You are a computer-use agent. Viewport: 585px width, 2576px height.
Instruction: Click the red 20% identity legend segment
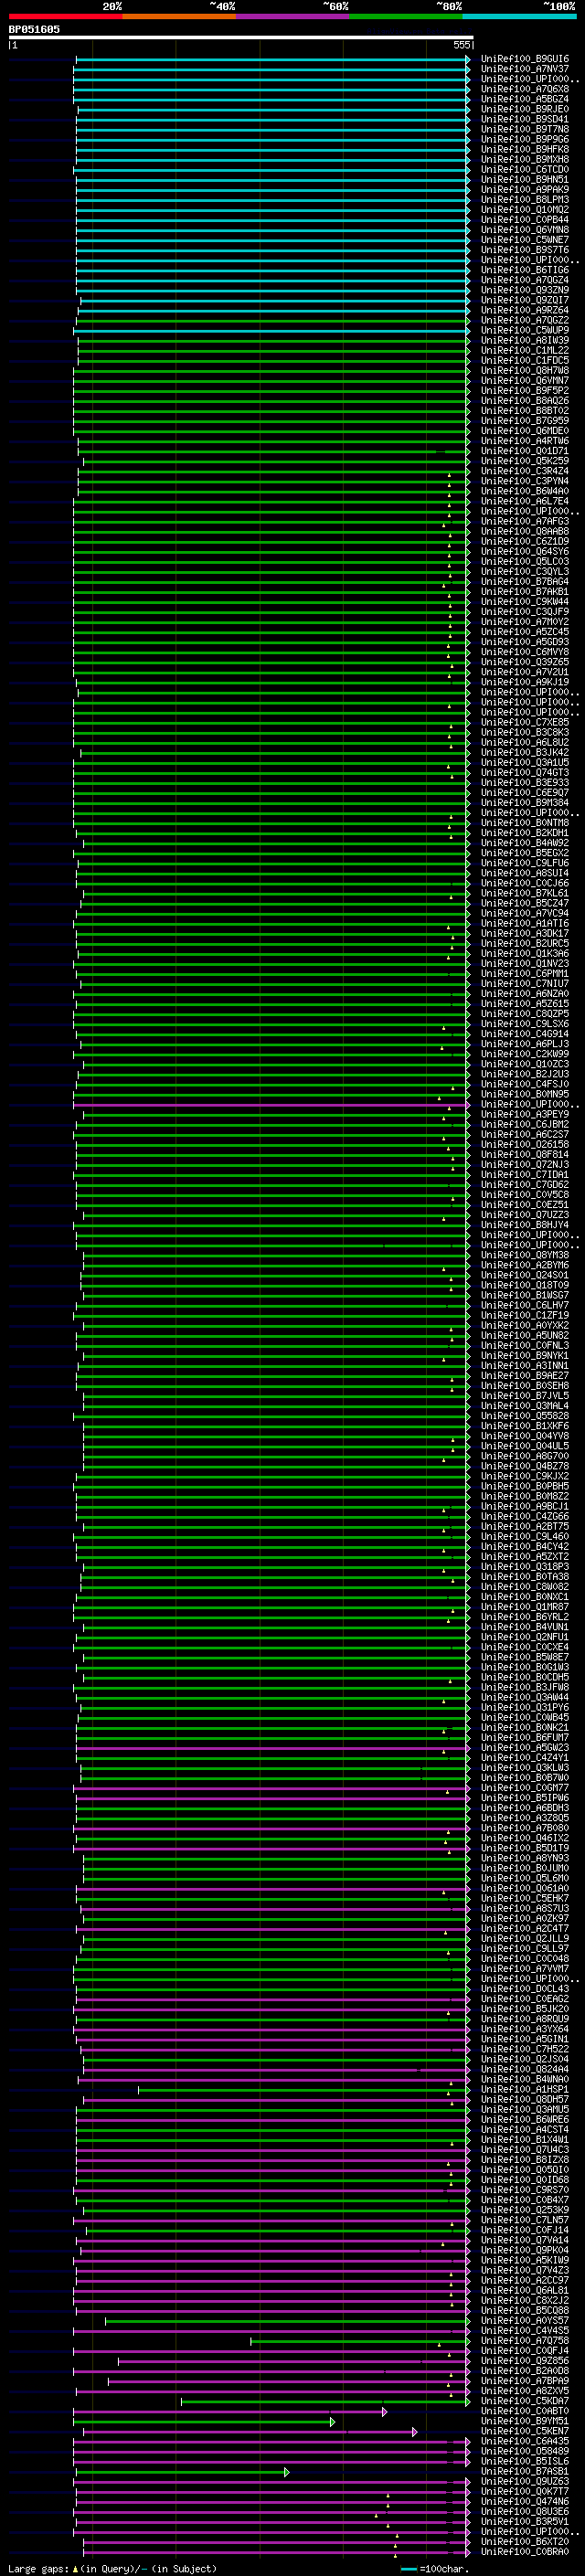tap(65, 16)
